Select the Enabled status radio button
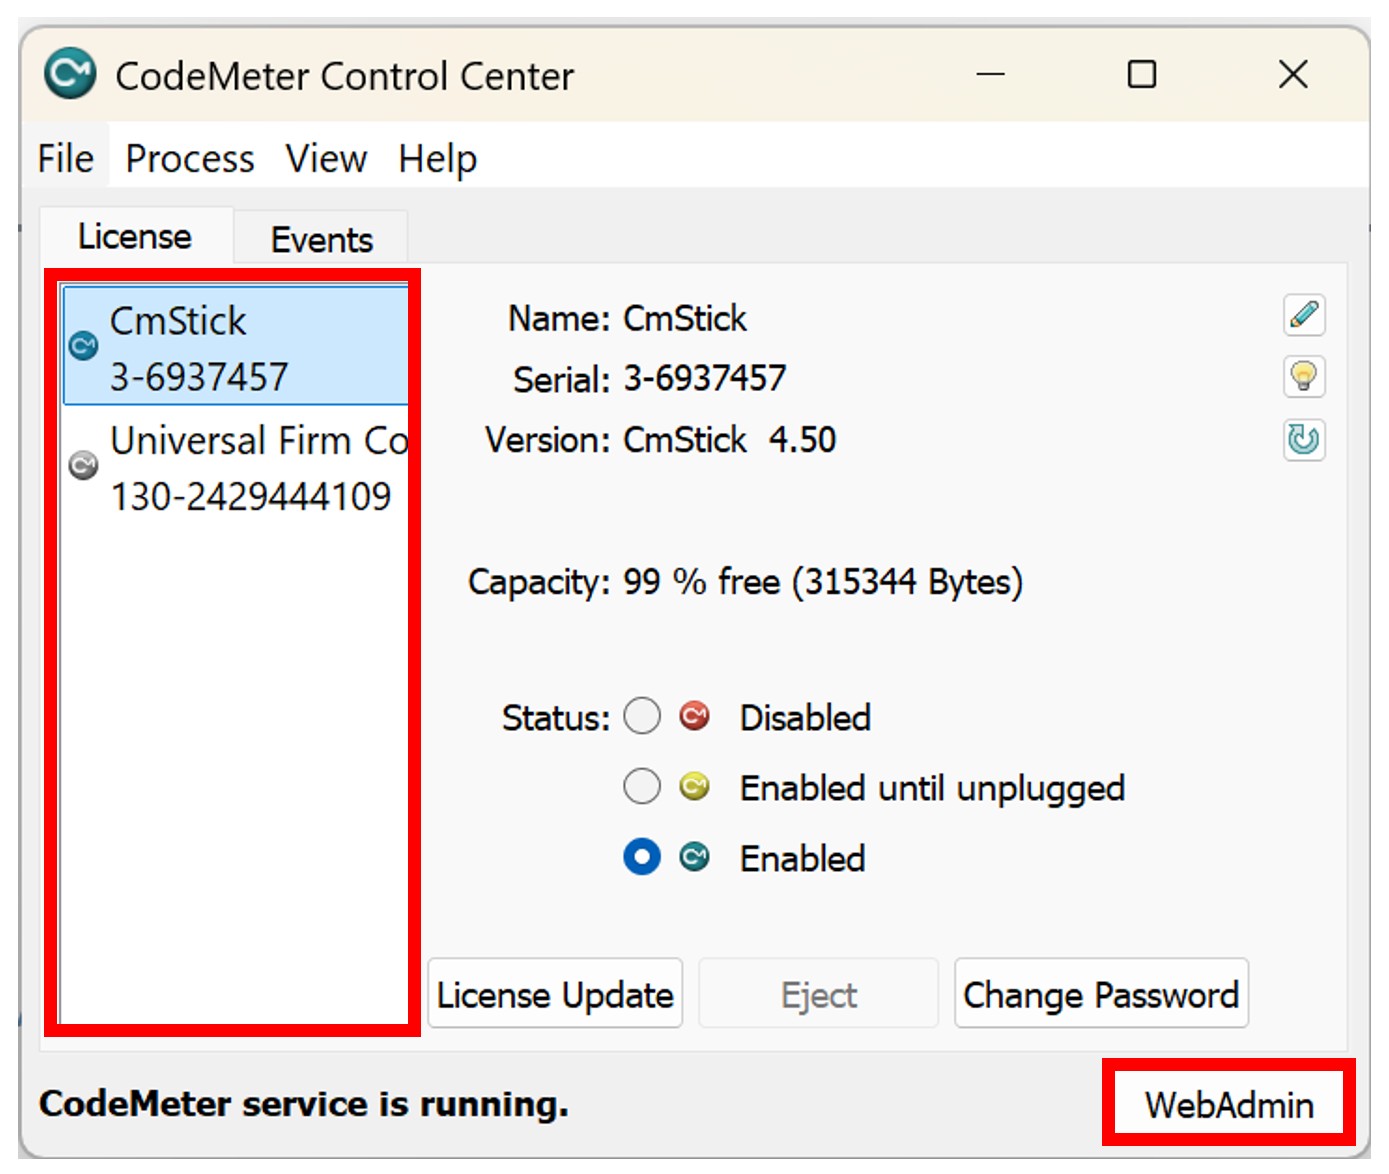 click(x=642, y=857)
